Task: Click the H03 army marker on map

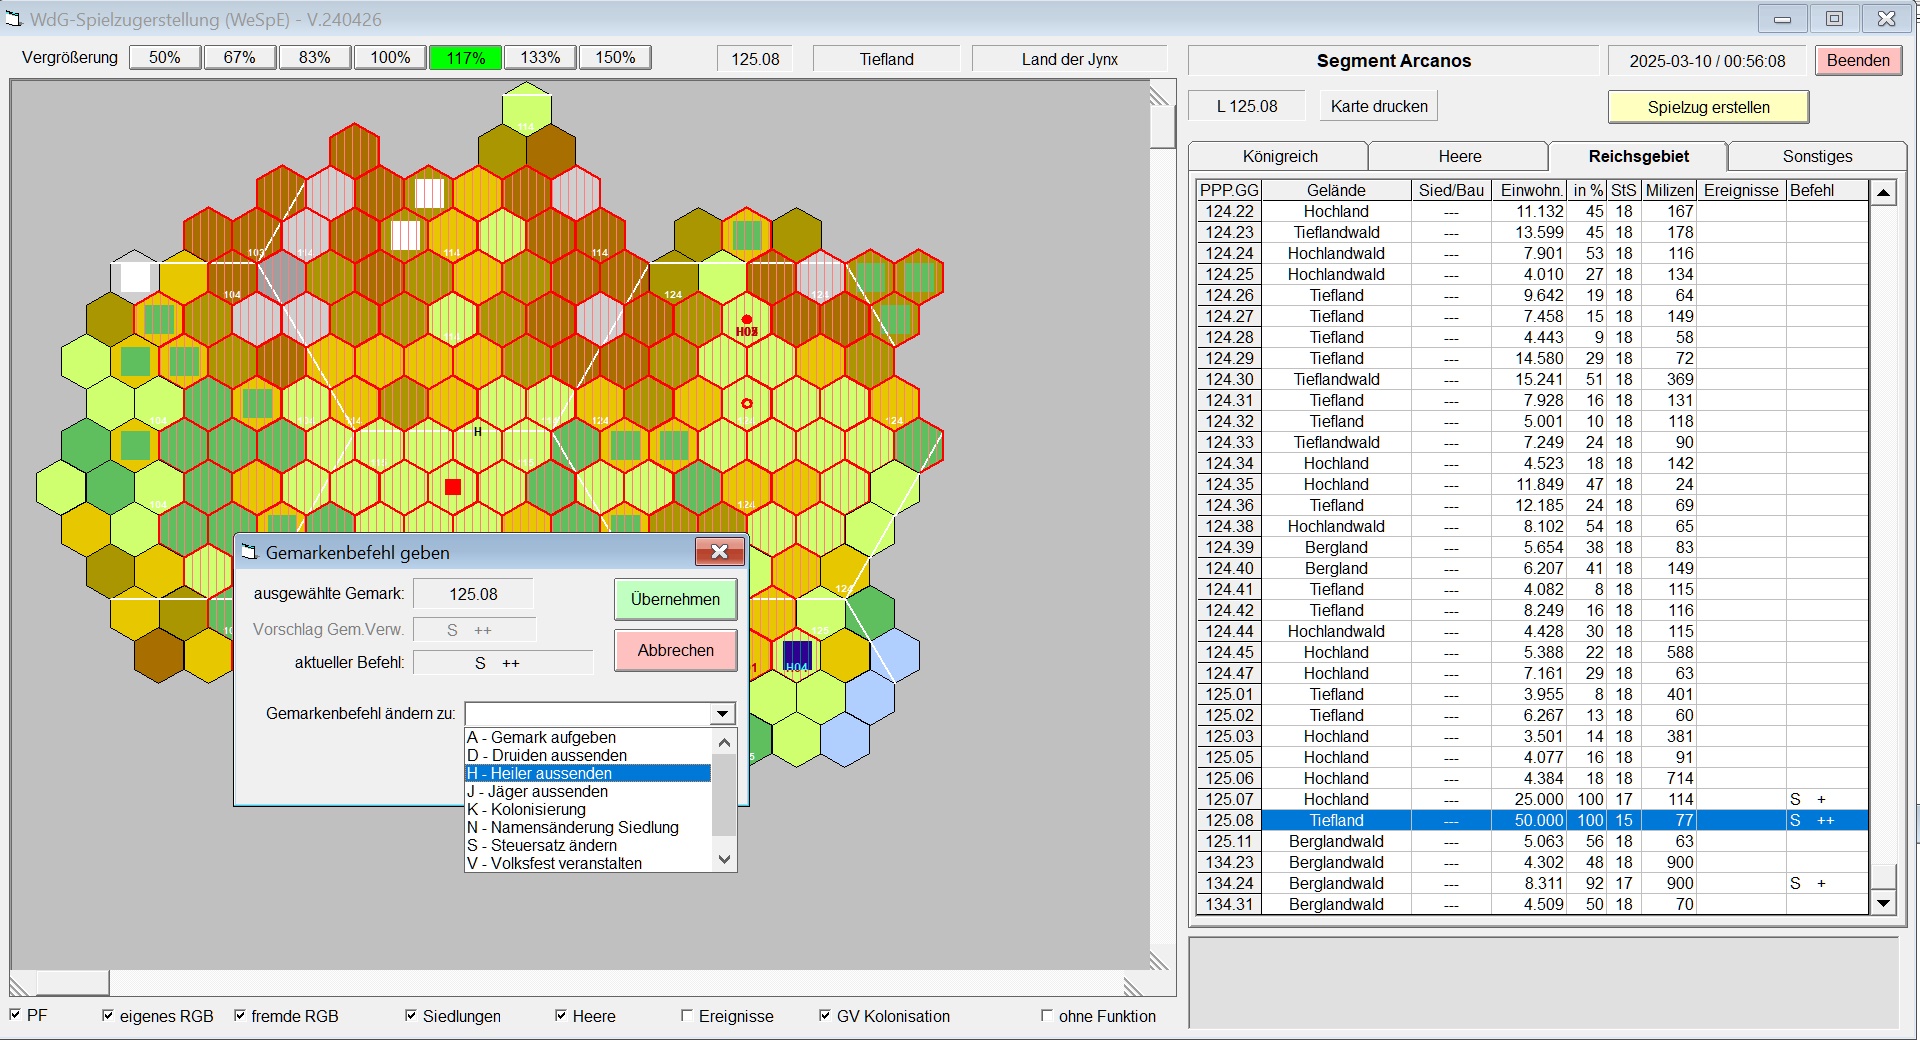Action: [x=747, y=326]
